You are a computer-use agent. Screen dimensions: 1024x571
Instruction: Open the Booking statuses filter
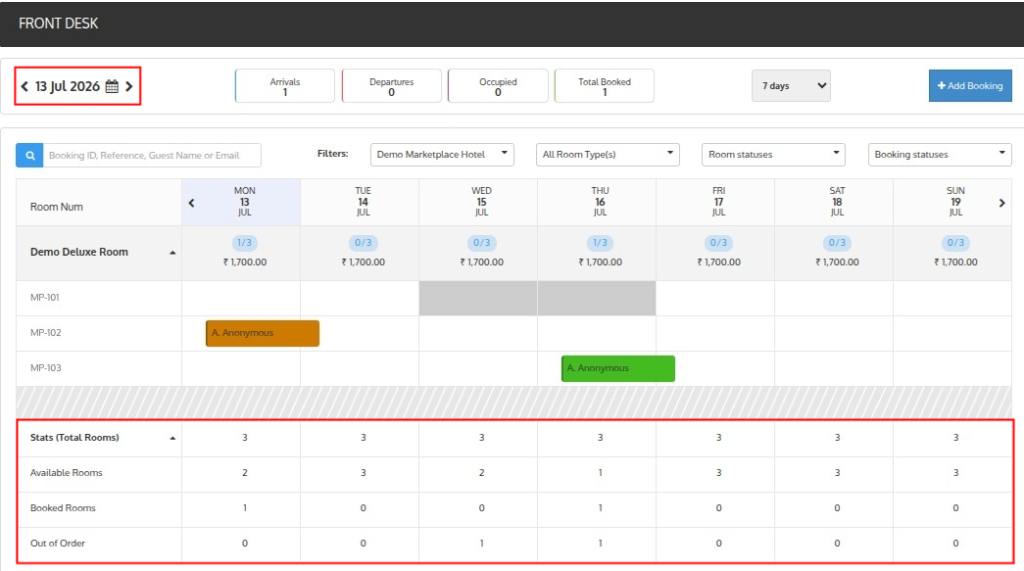(x=940, y=155)
